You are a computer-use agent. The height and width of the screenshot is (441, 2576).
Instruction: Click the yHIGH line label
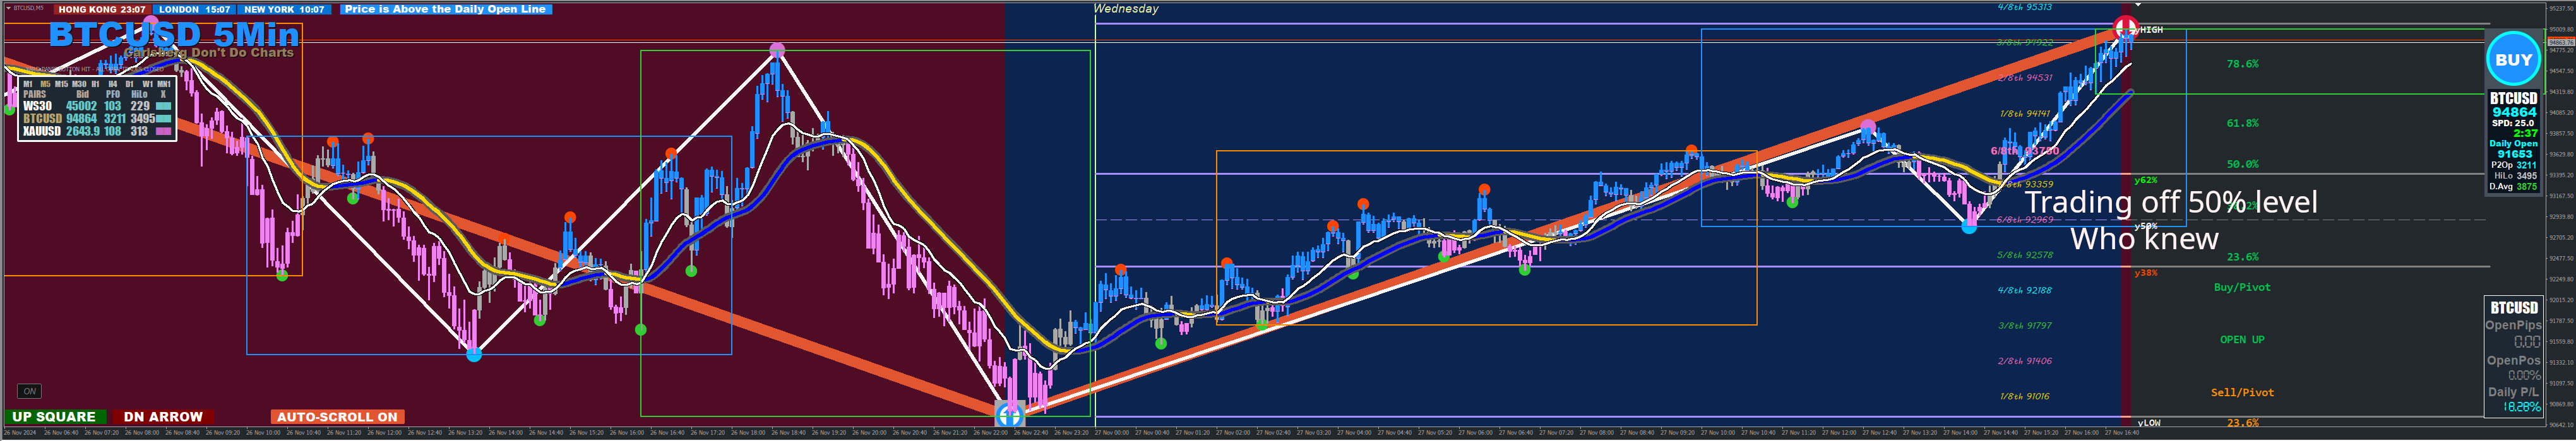pos(2148,30)
